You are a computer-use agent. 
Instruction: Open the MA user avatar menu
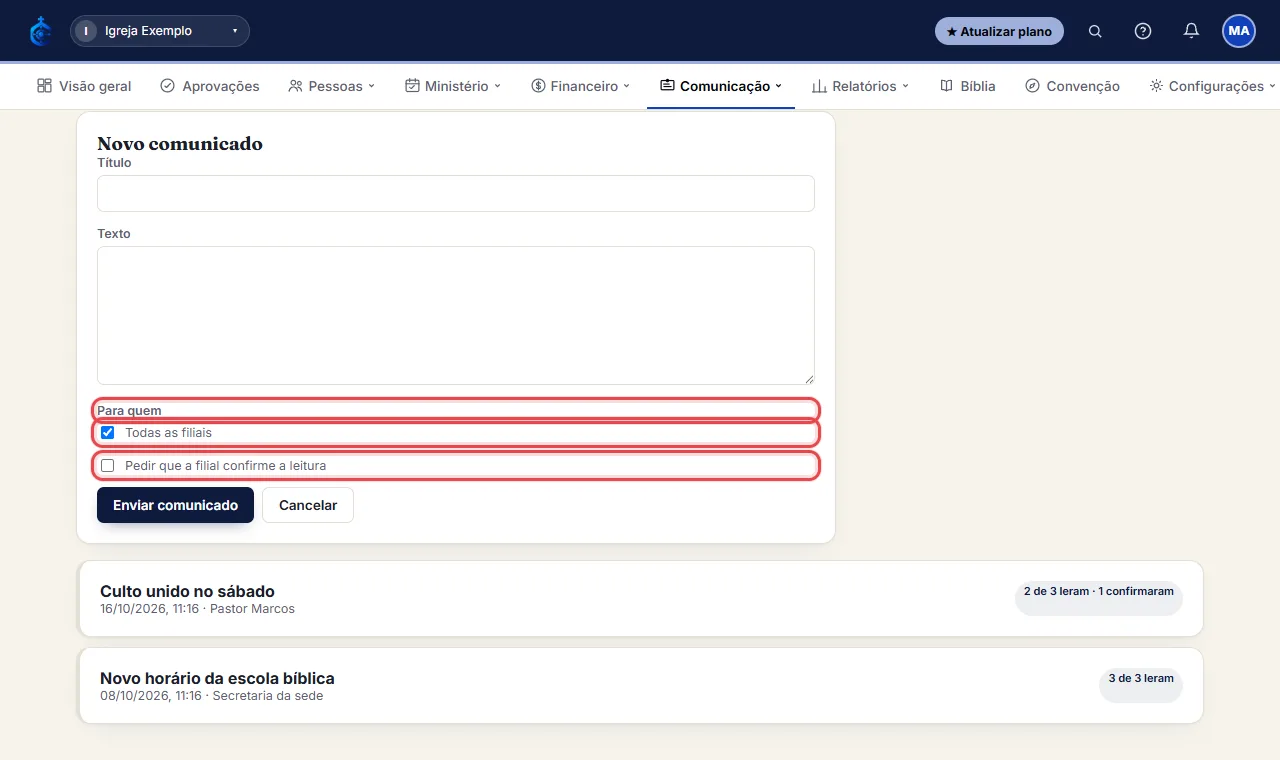click(1239, 31)
